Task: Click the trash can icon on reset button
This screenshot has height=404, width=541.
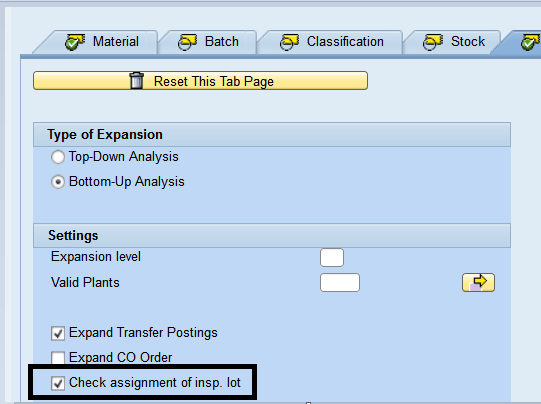Action: click(136, 80)
